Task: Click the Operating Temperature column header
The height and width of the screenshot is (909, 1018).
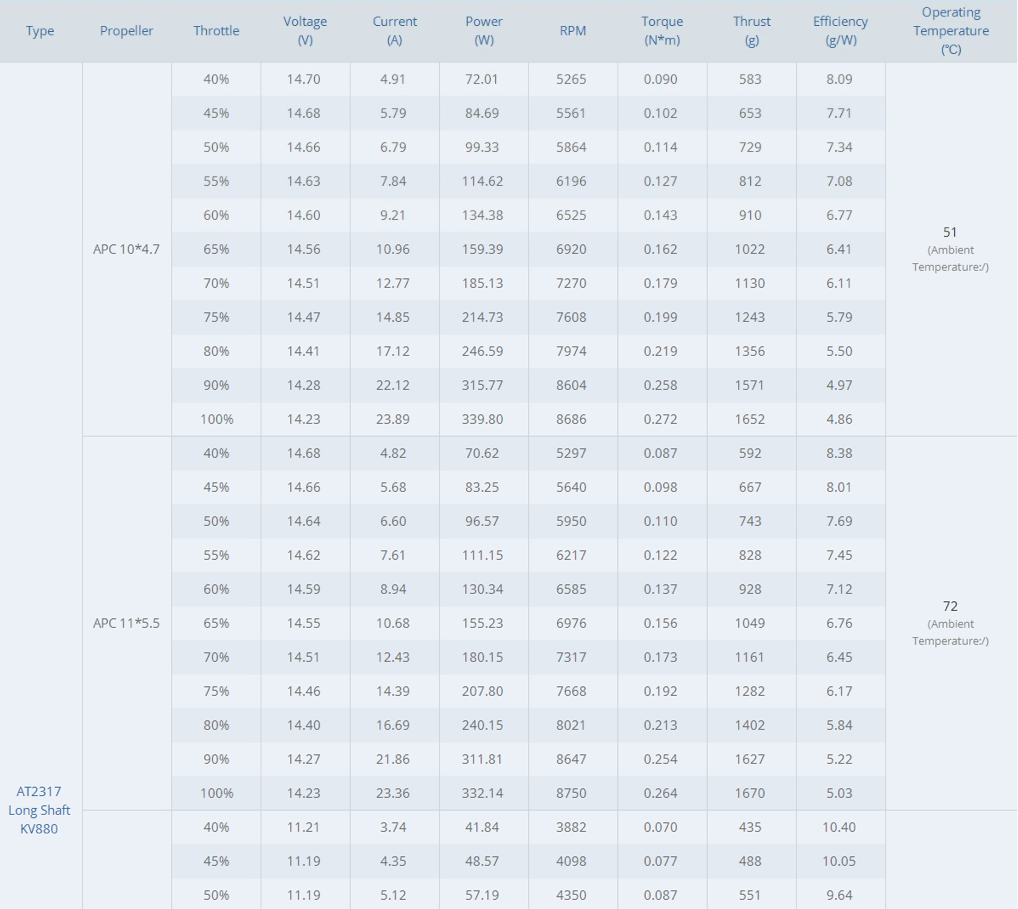Action: point(951,31)
